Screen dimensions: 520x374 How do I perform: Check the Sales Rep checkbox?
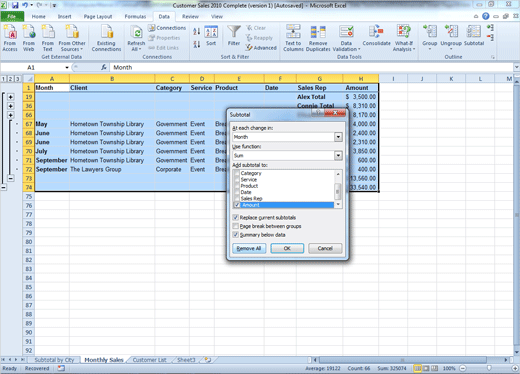click(x=237, y=199)
